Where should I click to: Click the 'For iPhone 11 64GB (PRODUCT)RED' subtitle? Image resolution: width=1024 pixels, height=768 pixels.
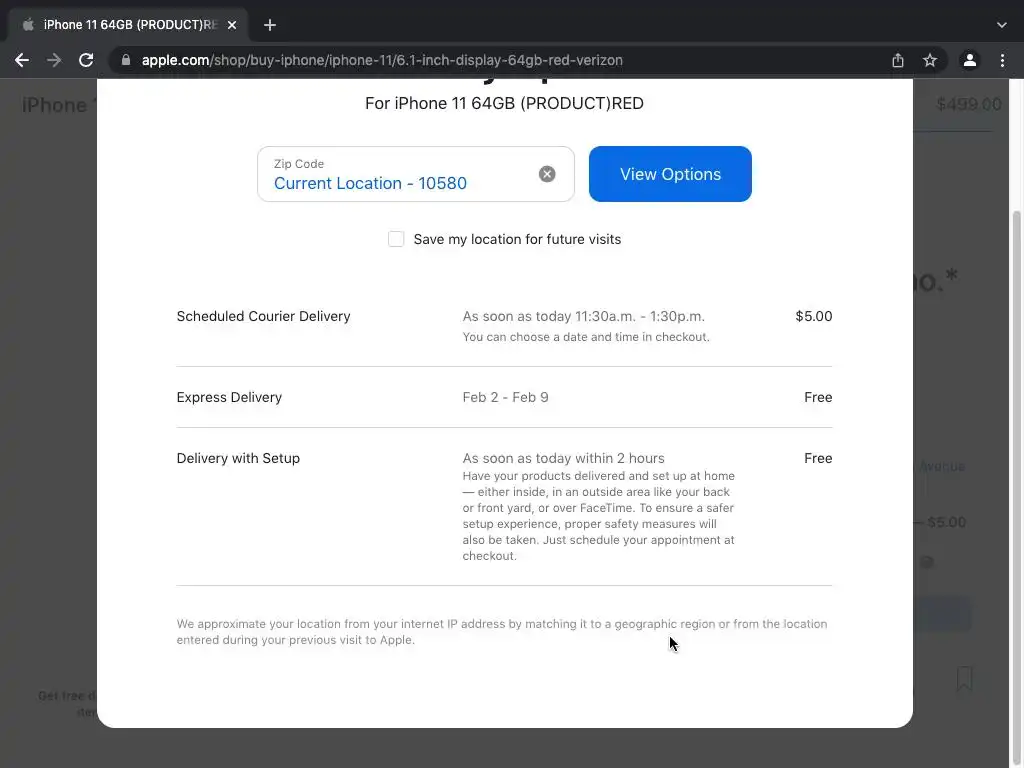504,103
